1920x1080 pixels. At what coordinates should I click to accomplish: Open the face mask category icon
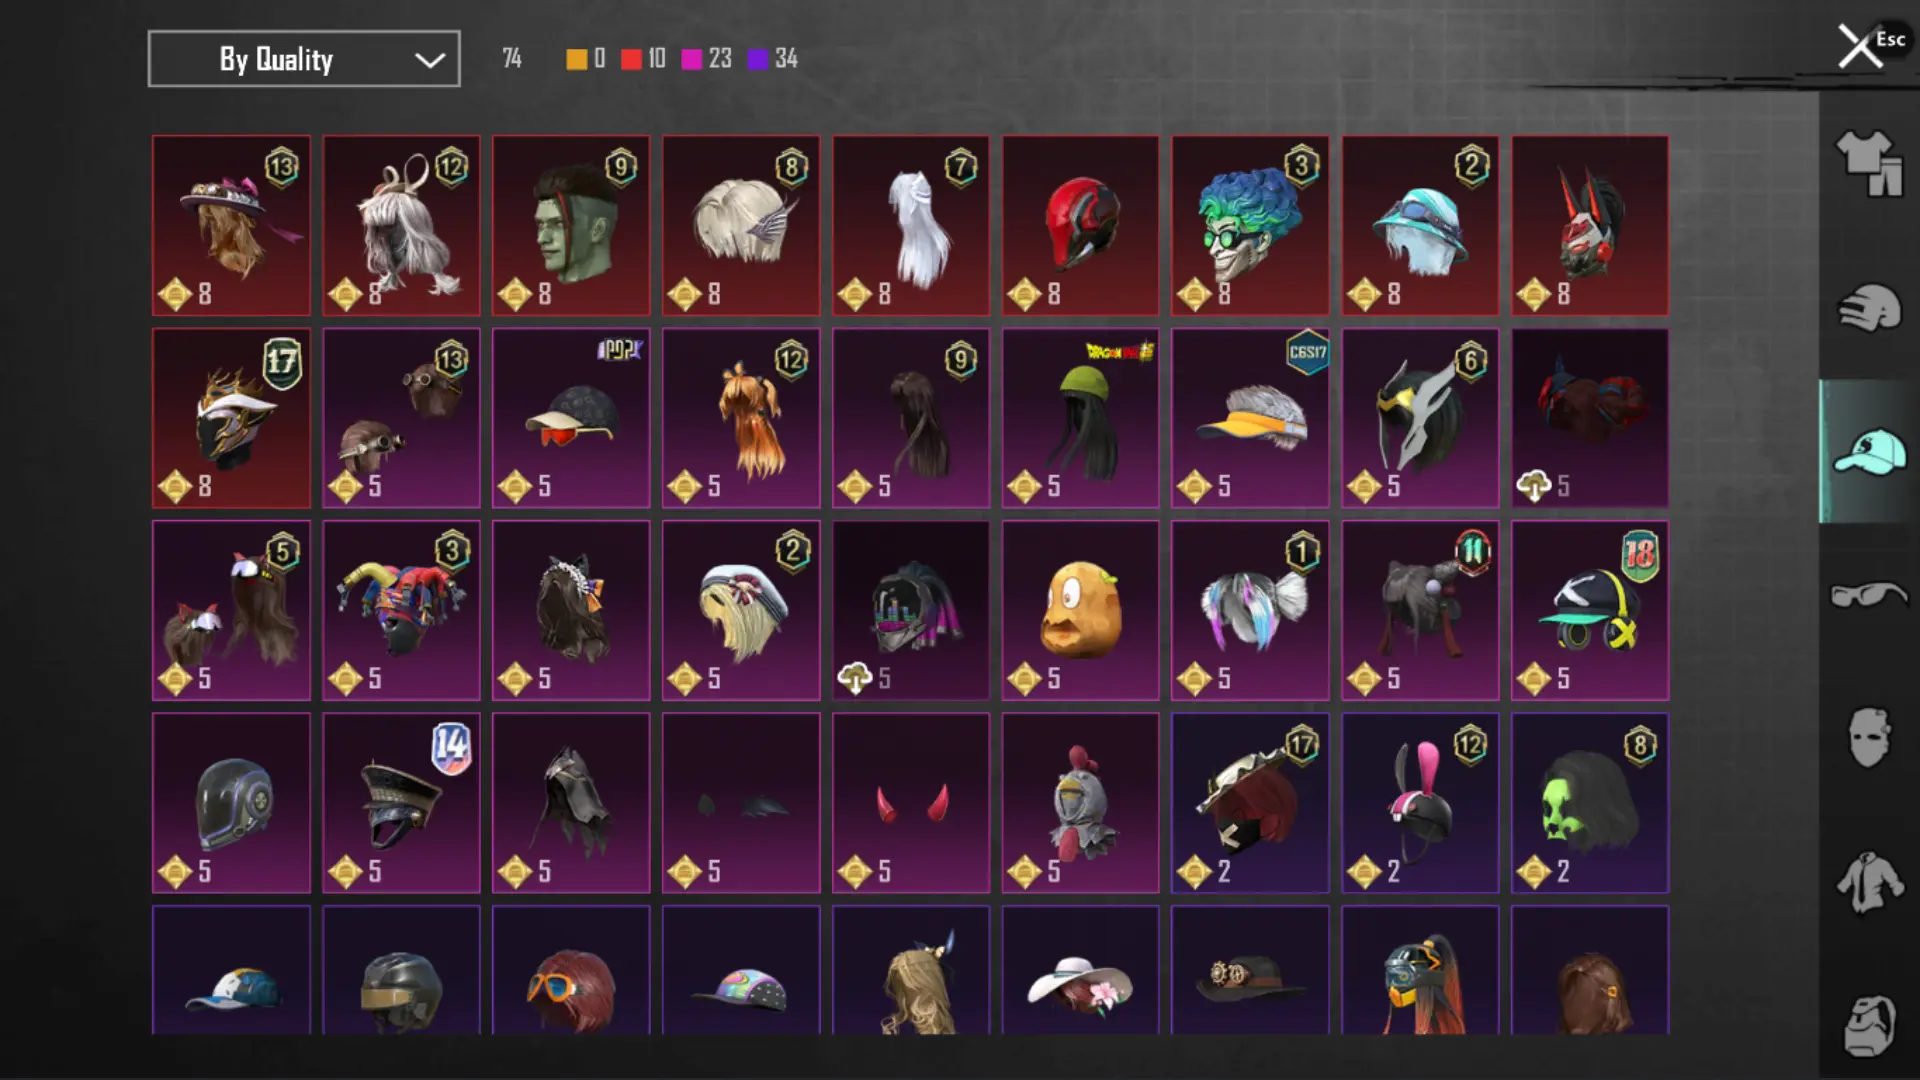coord(1868,738)
